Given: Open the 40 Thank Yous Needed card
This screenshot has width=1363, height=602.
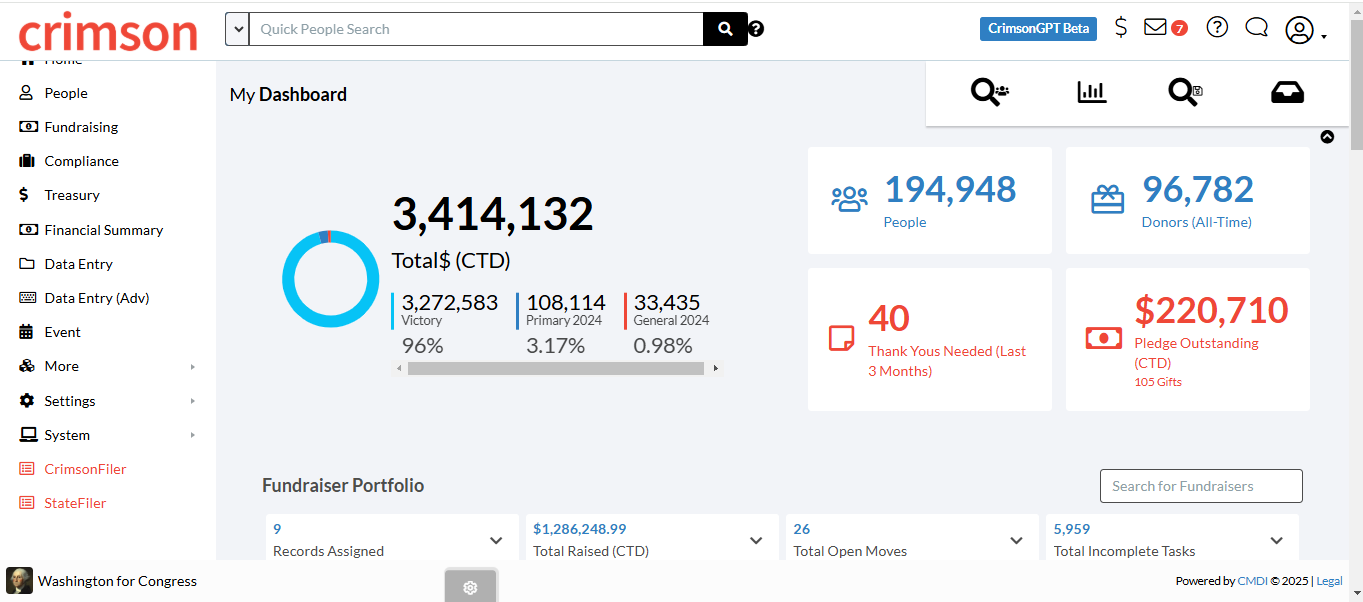Looking at the screenshot, I should pos(930,339).
